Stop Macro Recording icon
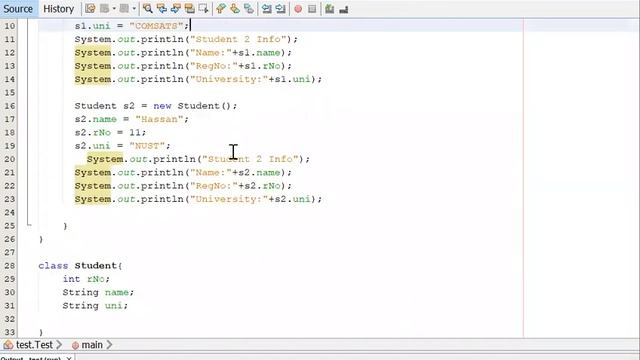This screenshot has width=640, height=360. point(312,9)
